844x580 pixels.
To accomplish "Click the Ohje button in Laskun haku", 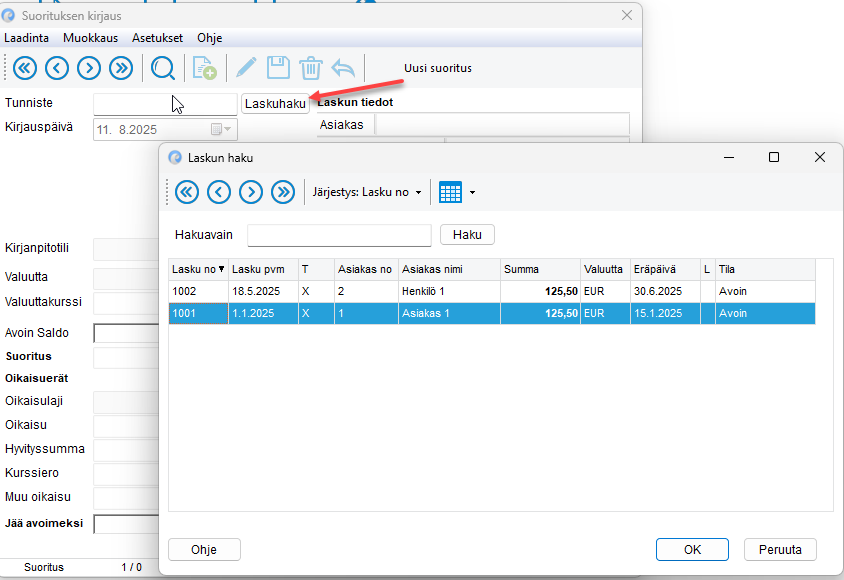I will (x=204, y=549).
